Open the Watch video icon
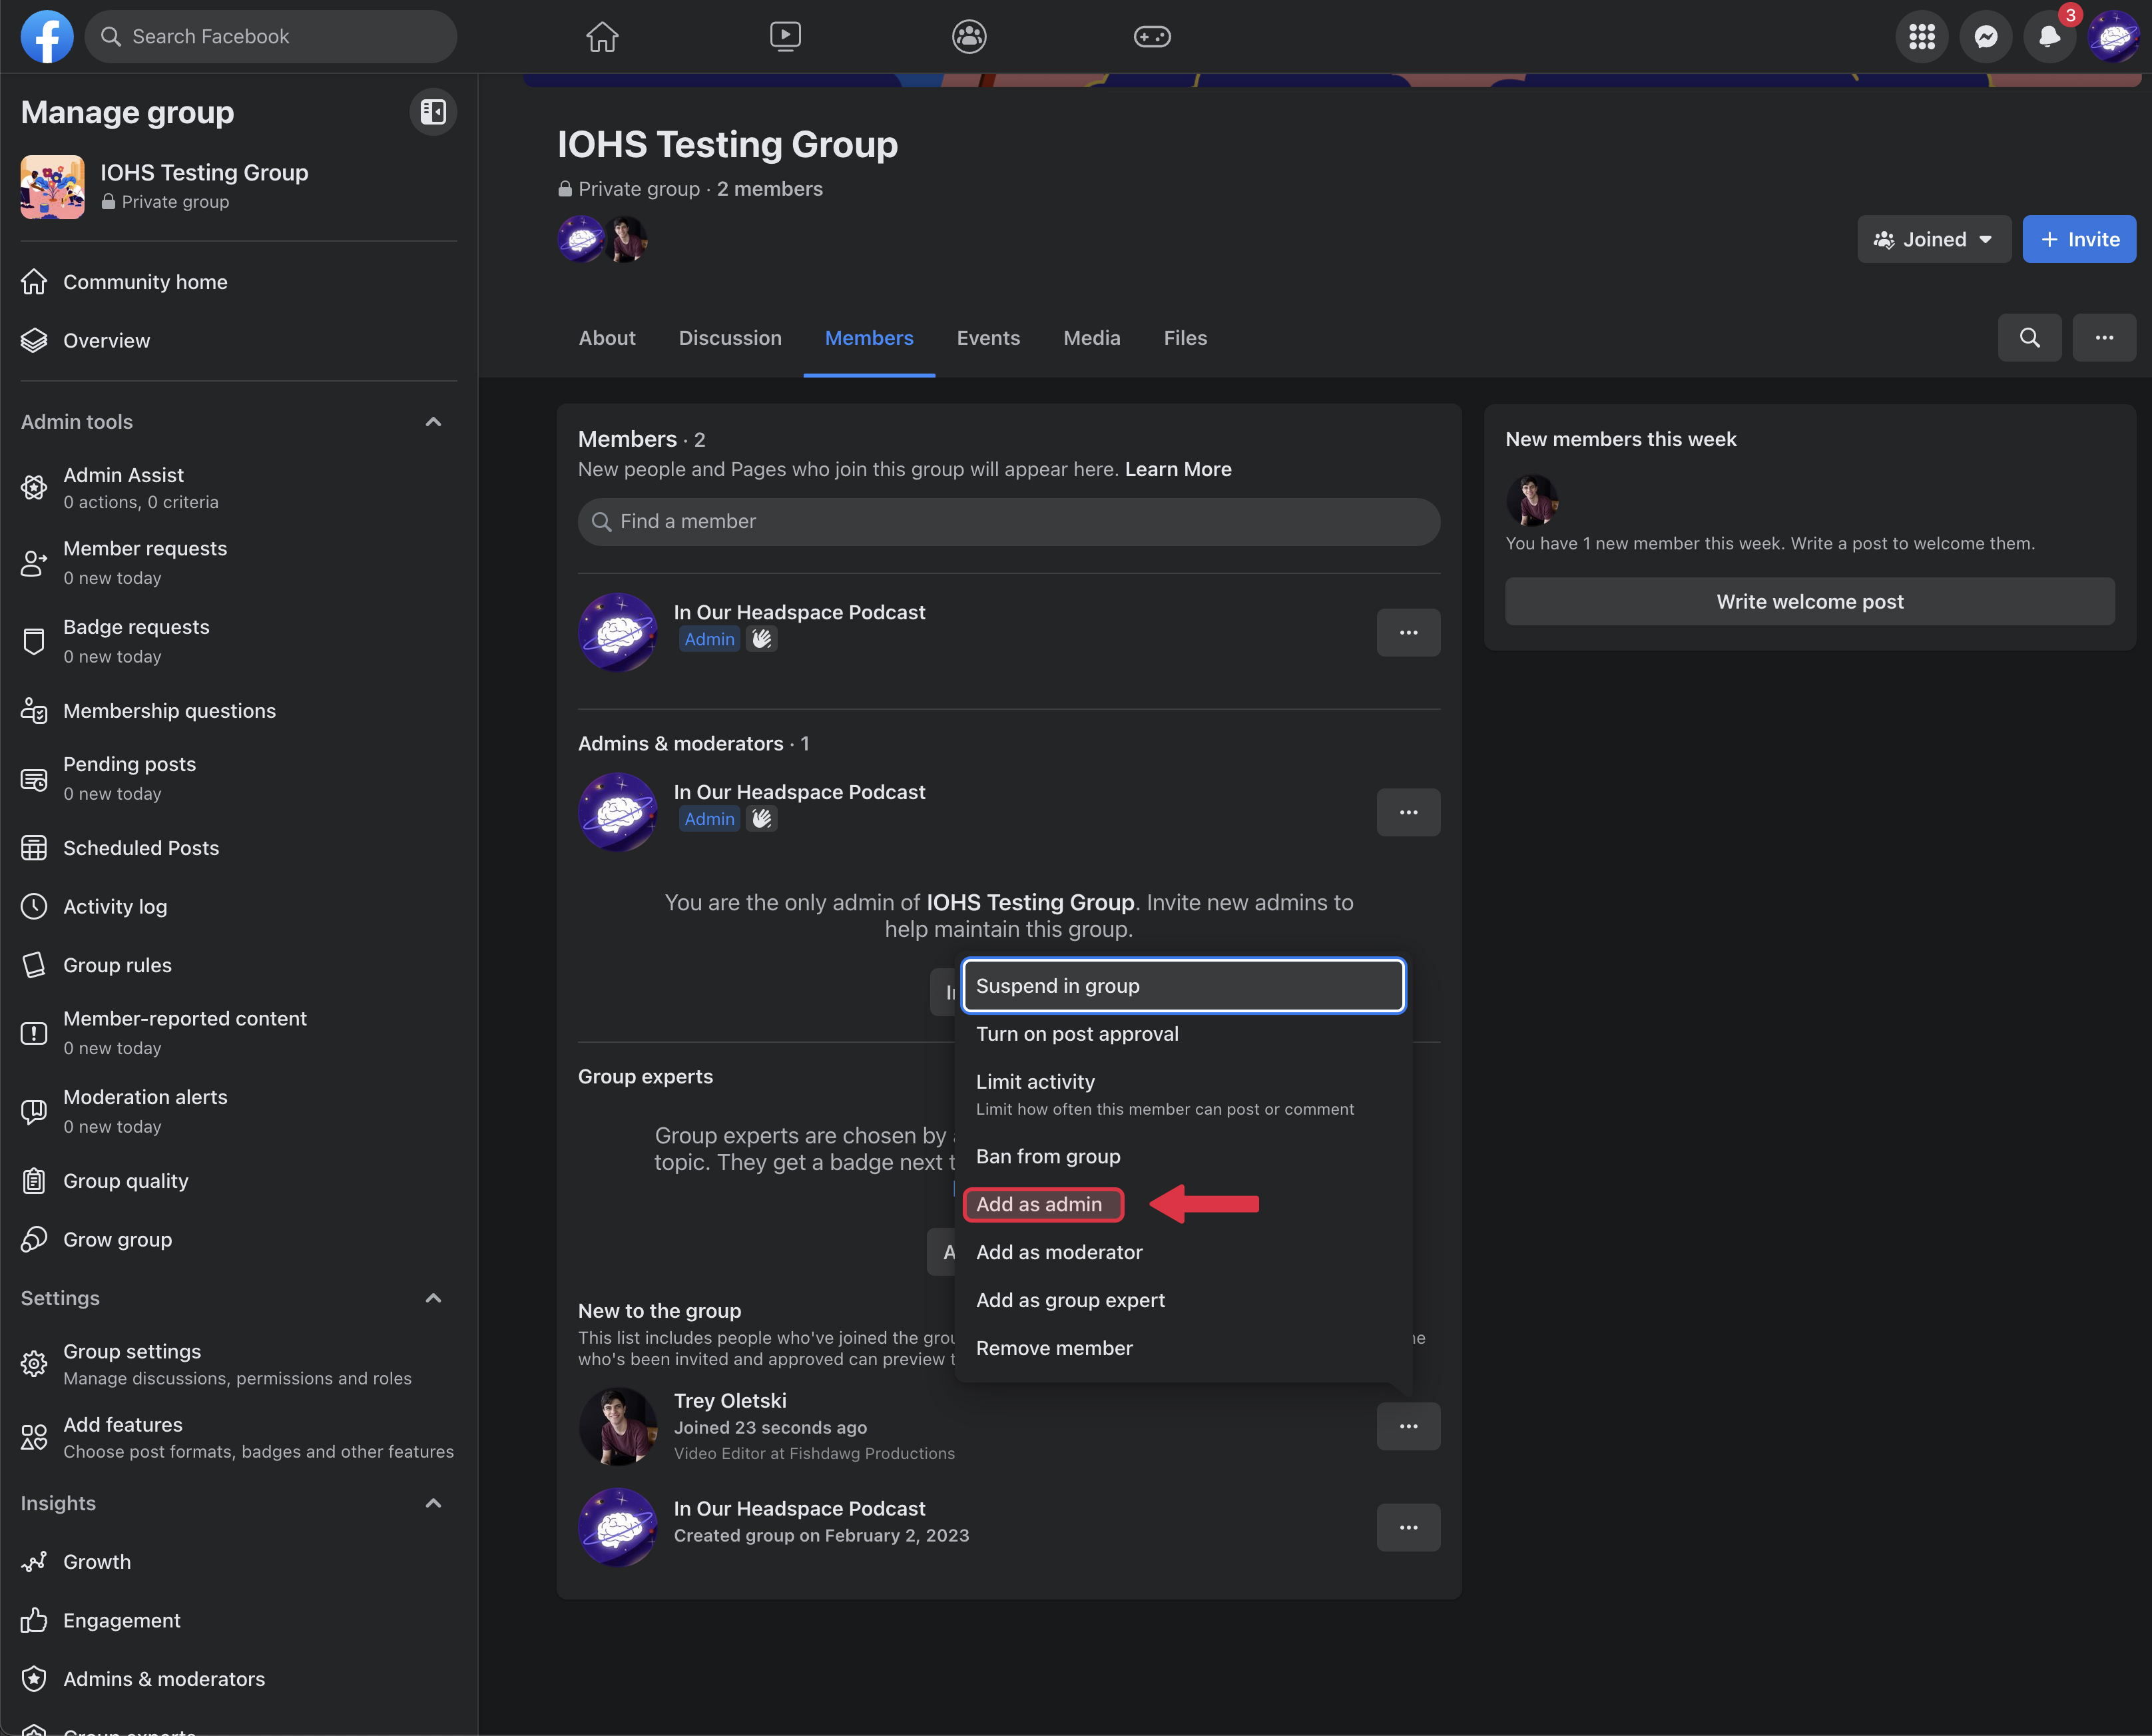This screenshot has width=2152, height=1736. [x=785, y=37]
